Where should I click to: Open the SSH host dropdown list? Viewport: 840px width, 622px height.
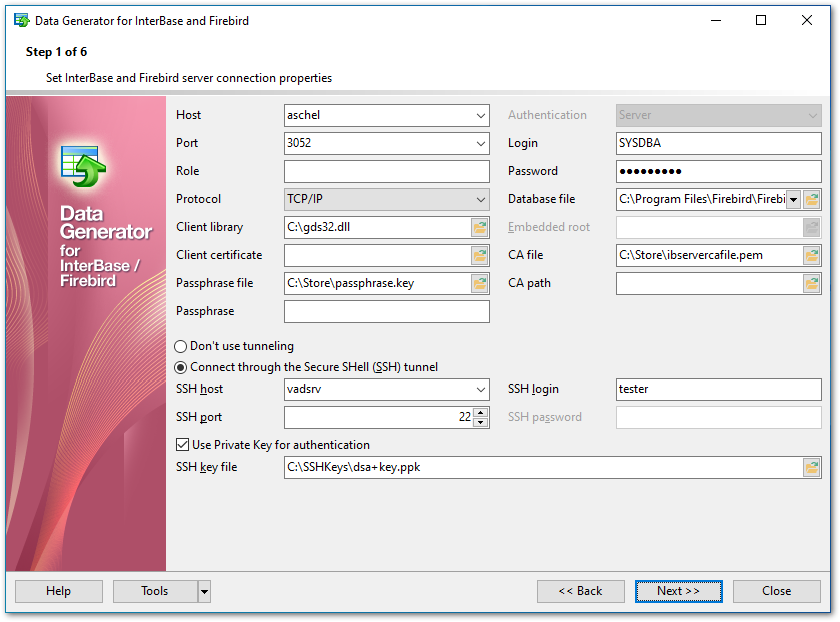coord(481,390)
